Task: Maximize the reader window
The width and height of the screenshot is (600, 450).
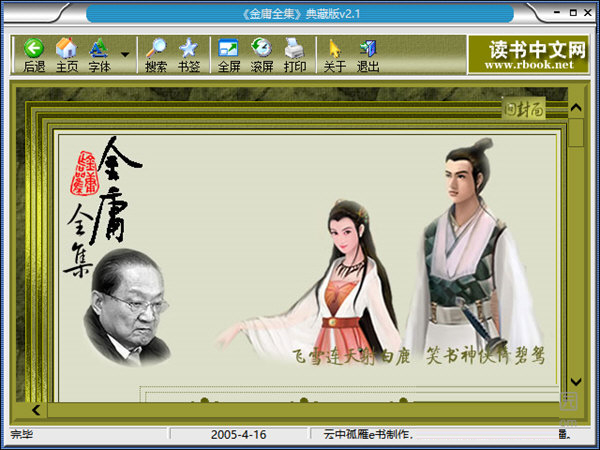Action: (573, 13)
